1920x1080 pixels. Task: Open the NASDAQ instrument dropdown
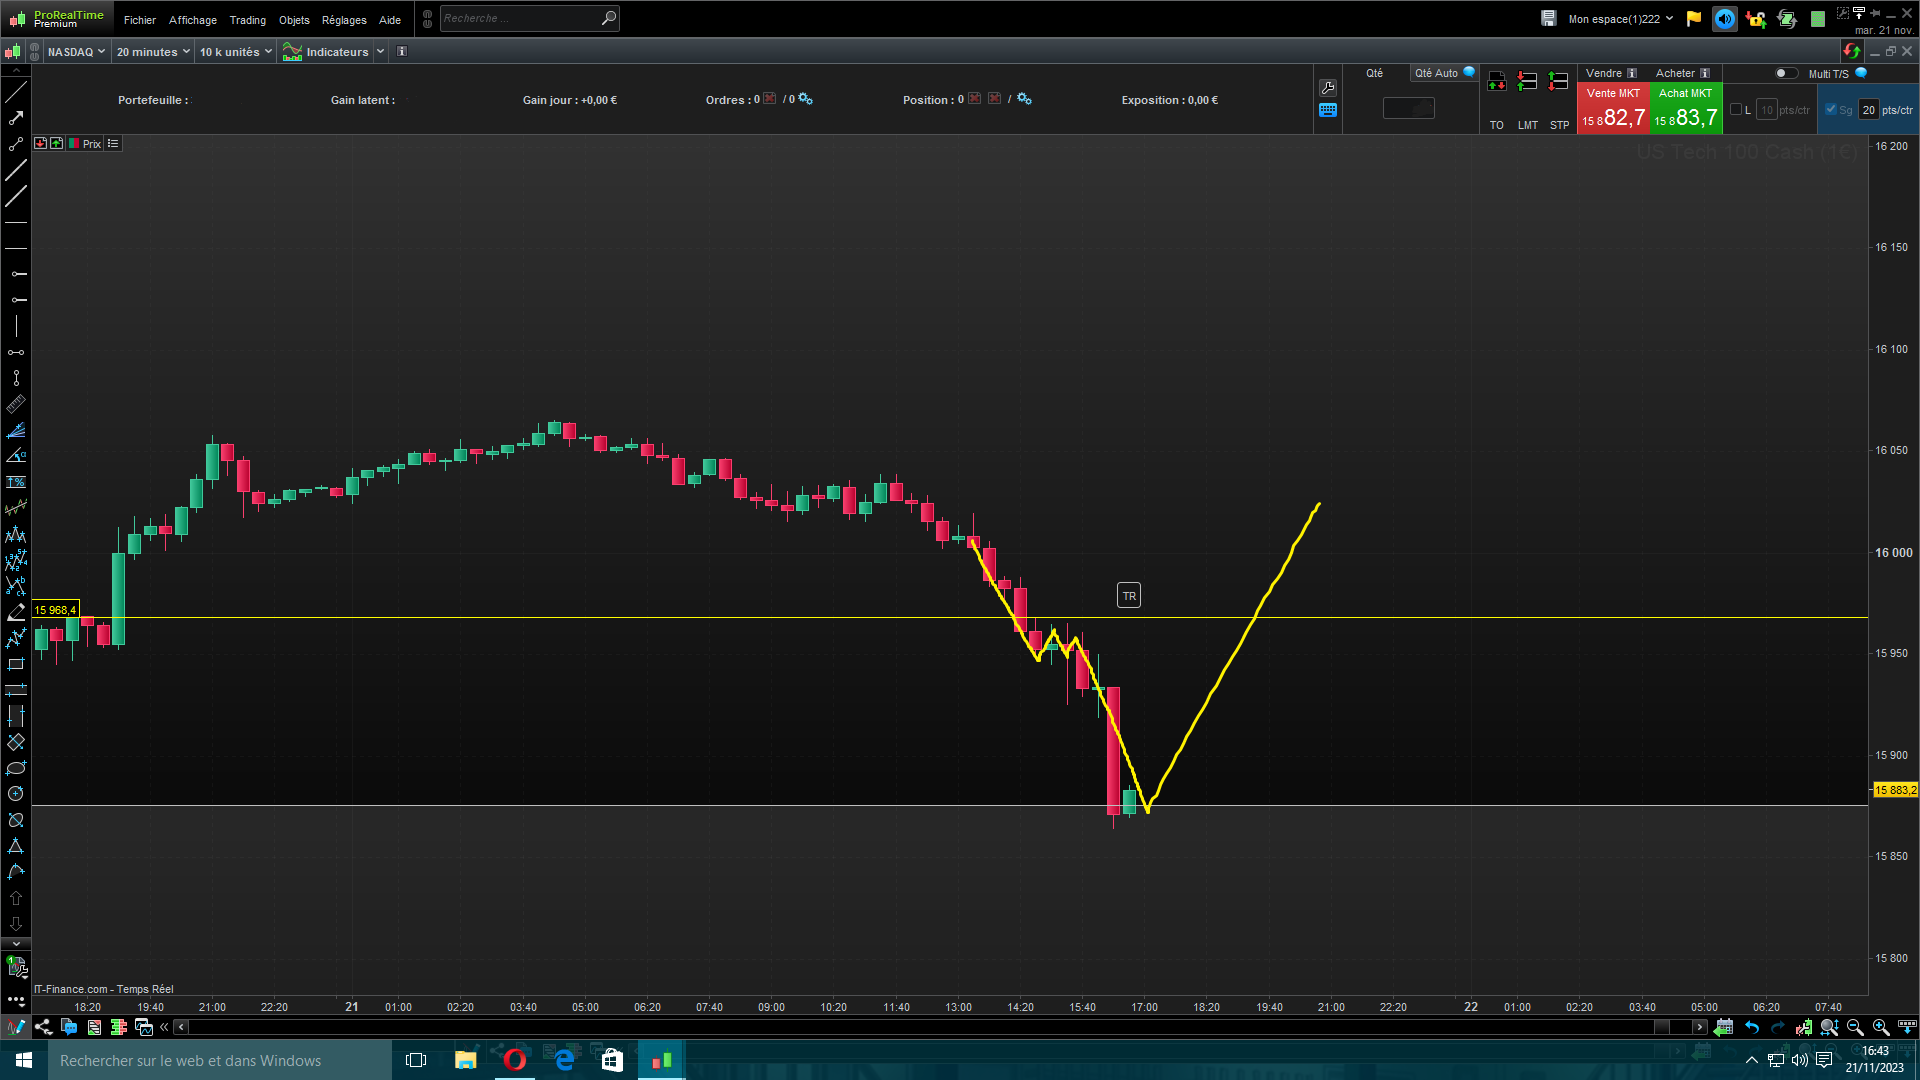point(76,52)
